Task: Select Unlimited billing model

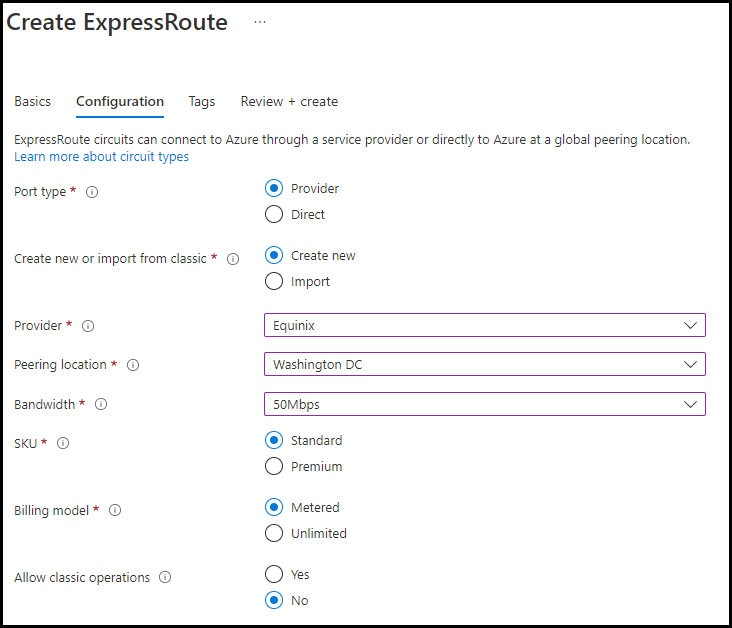Action: click(x=274, y=533)
